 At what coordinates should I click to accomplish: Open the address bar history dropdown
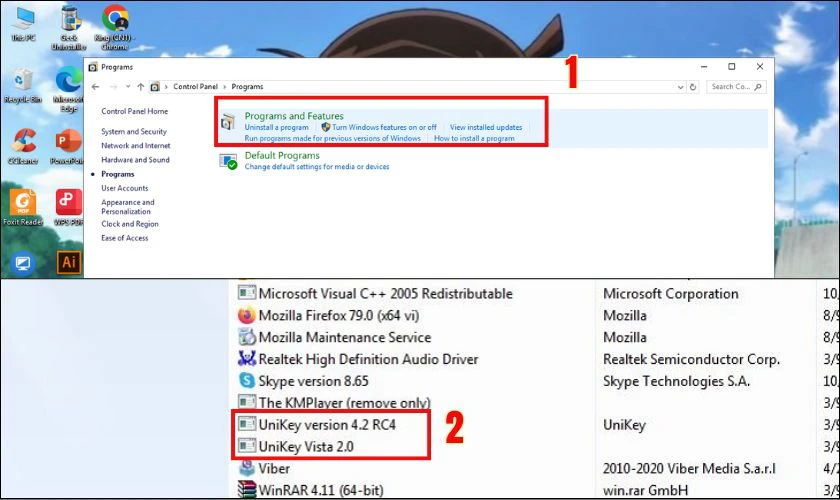pos(680,87)
